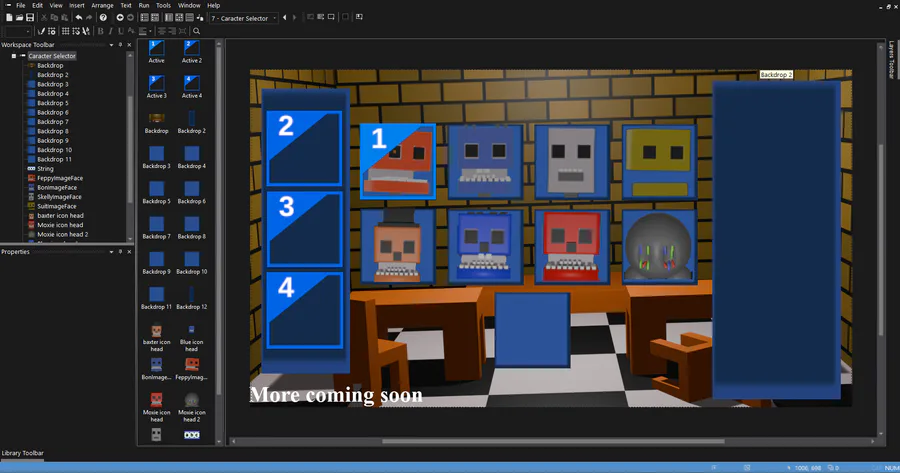900x473 pixels.
Task: Go forward with the right circle arrow
Action: coord(130,18)
